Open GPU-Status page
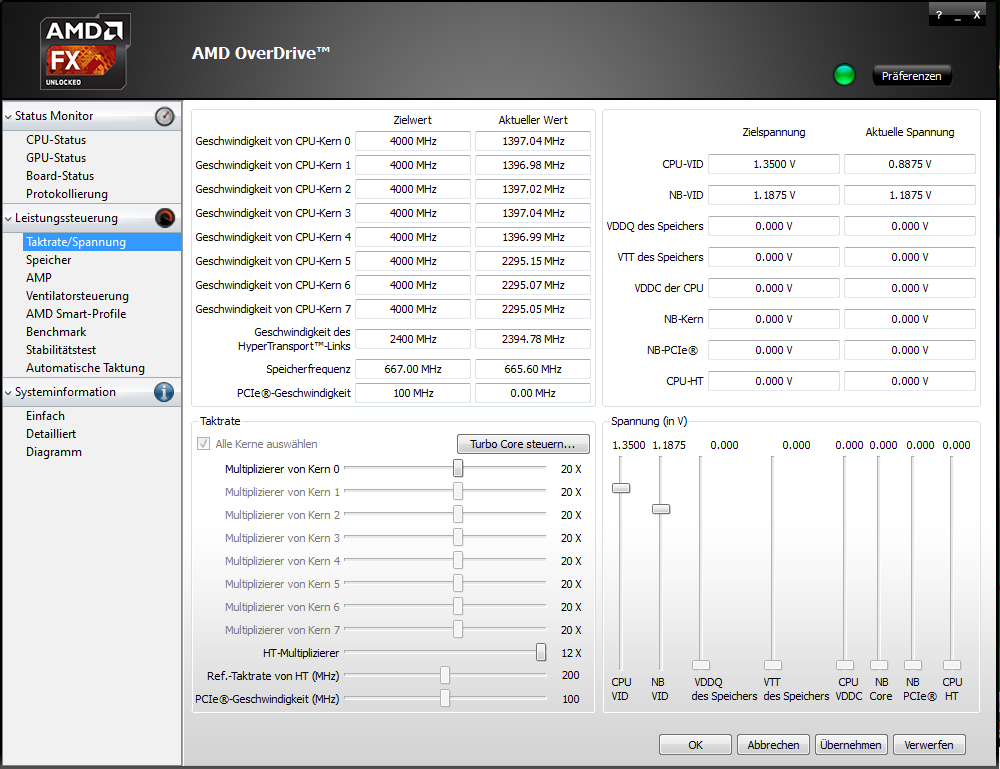Image resolution: width=1000 pixels, height=769 pixels. click(56, 157)
